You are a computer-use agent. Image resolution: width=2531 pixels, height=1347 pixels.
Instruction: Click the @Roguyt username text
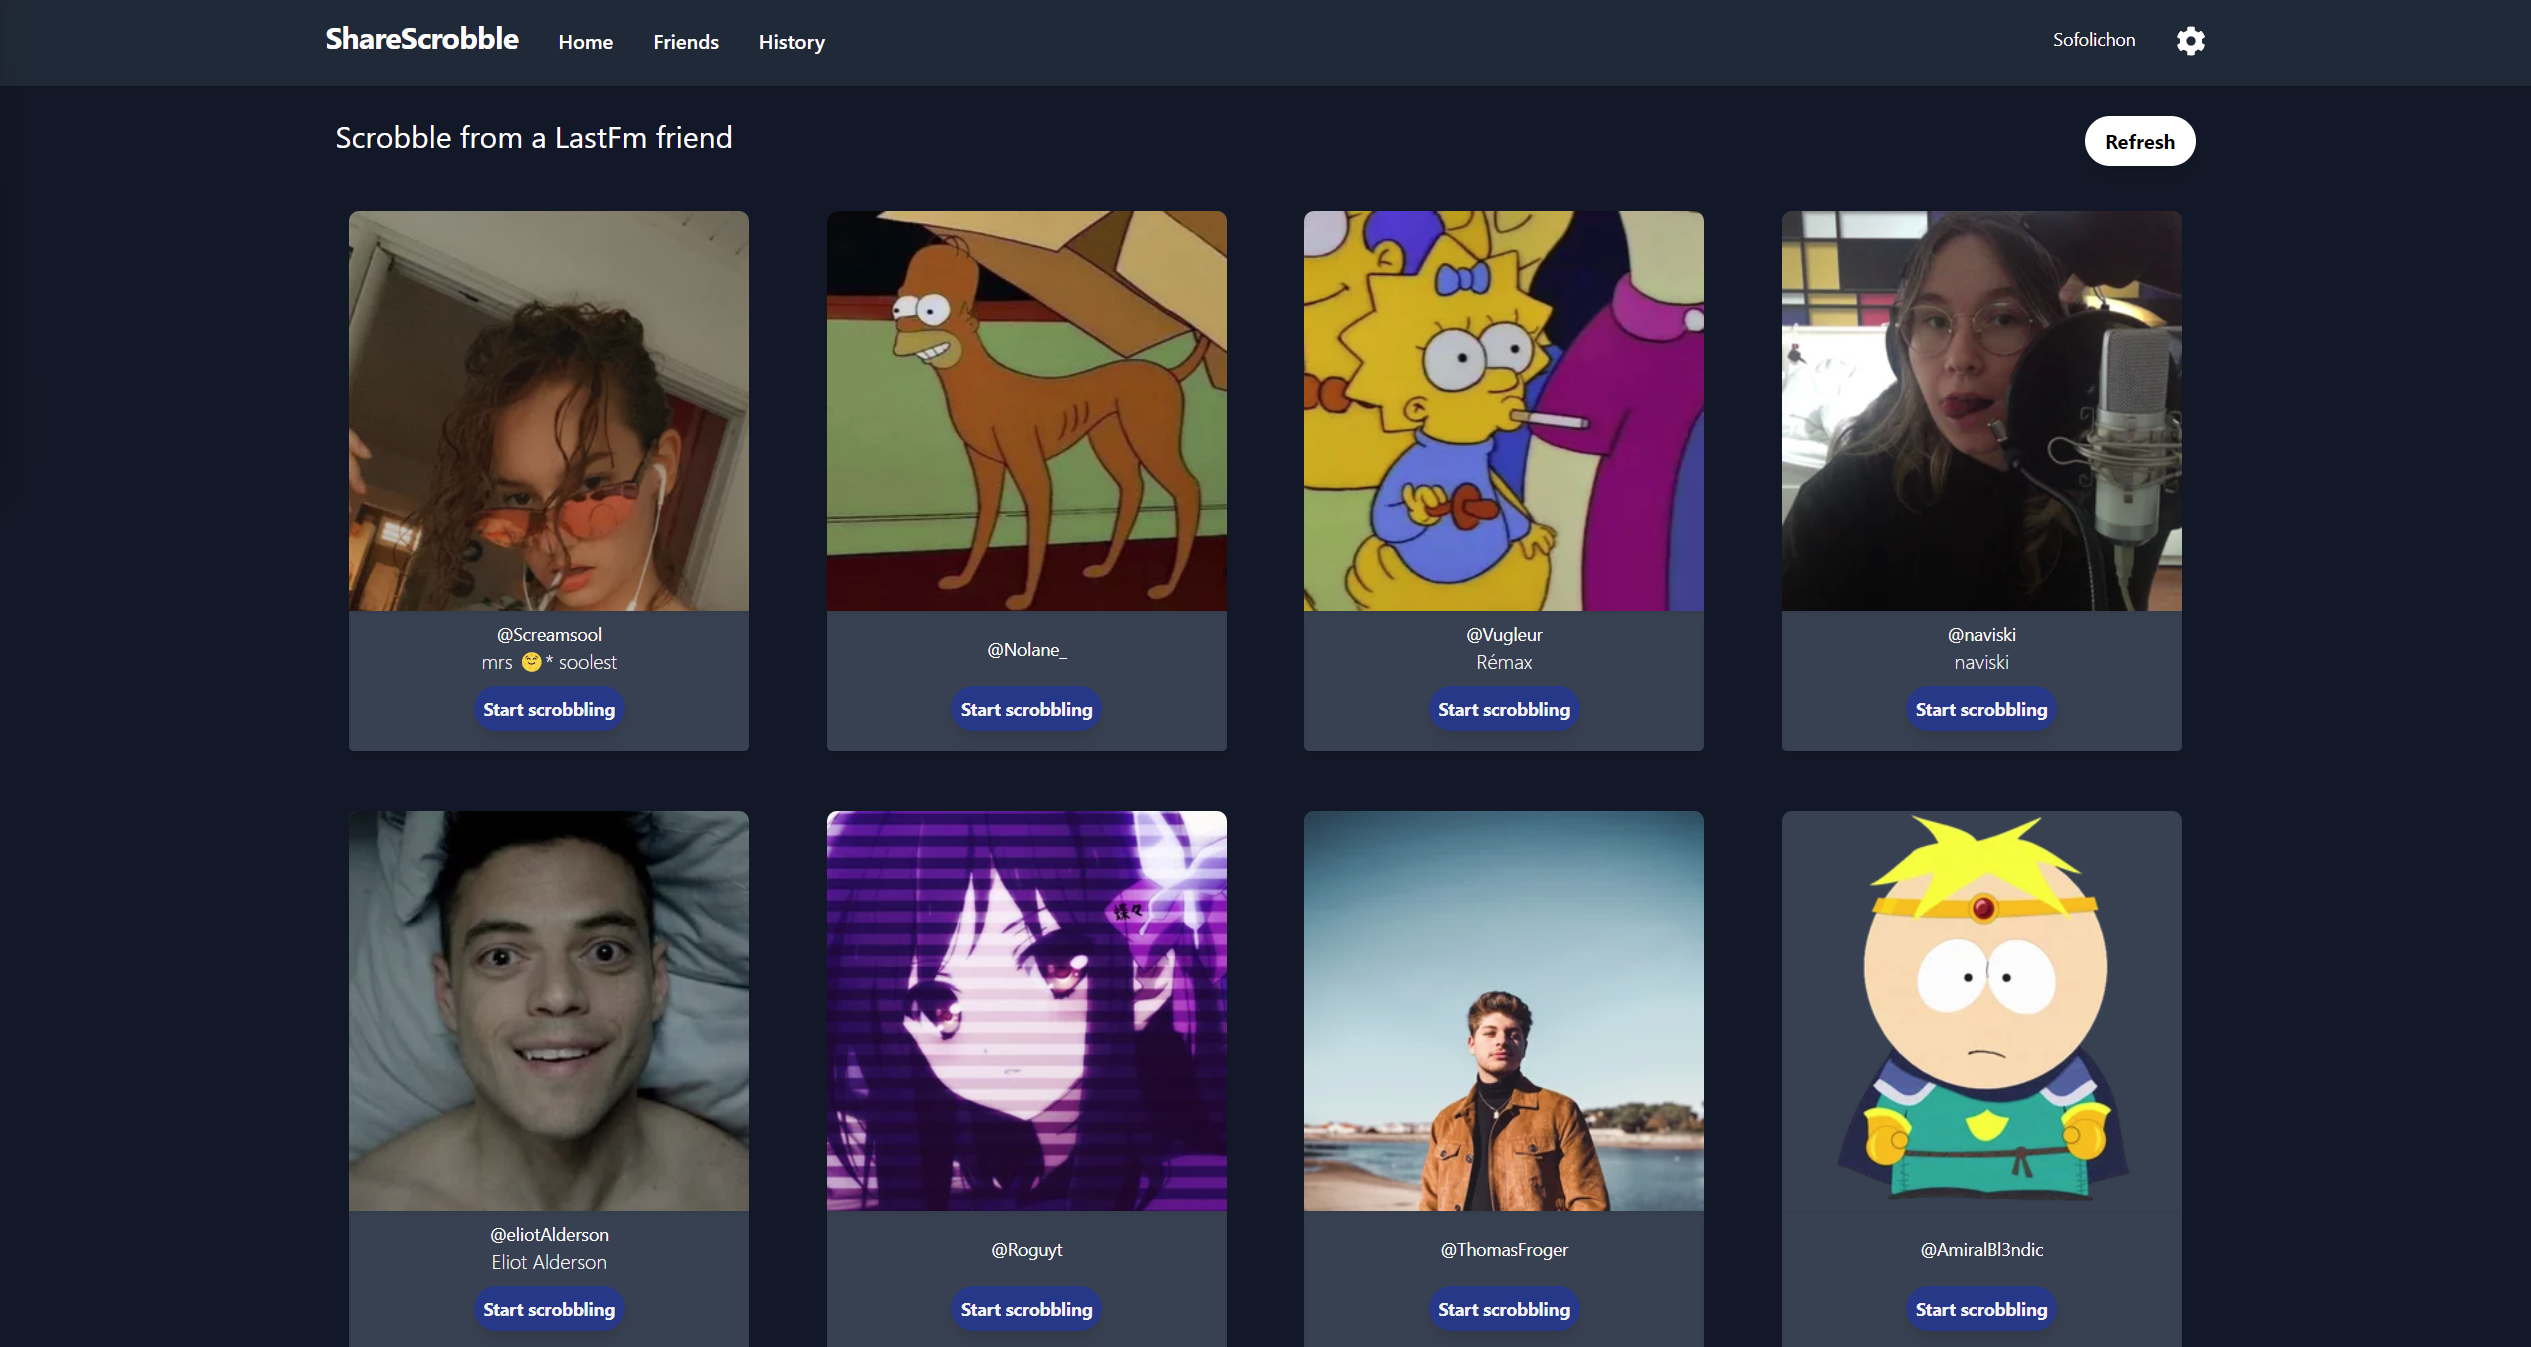tap(1027, 1250)
